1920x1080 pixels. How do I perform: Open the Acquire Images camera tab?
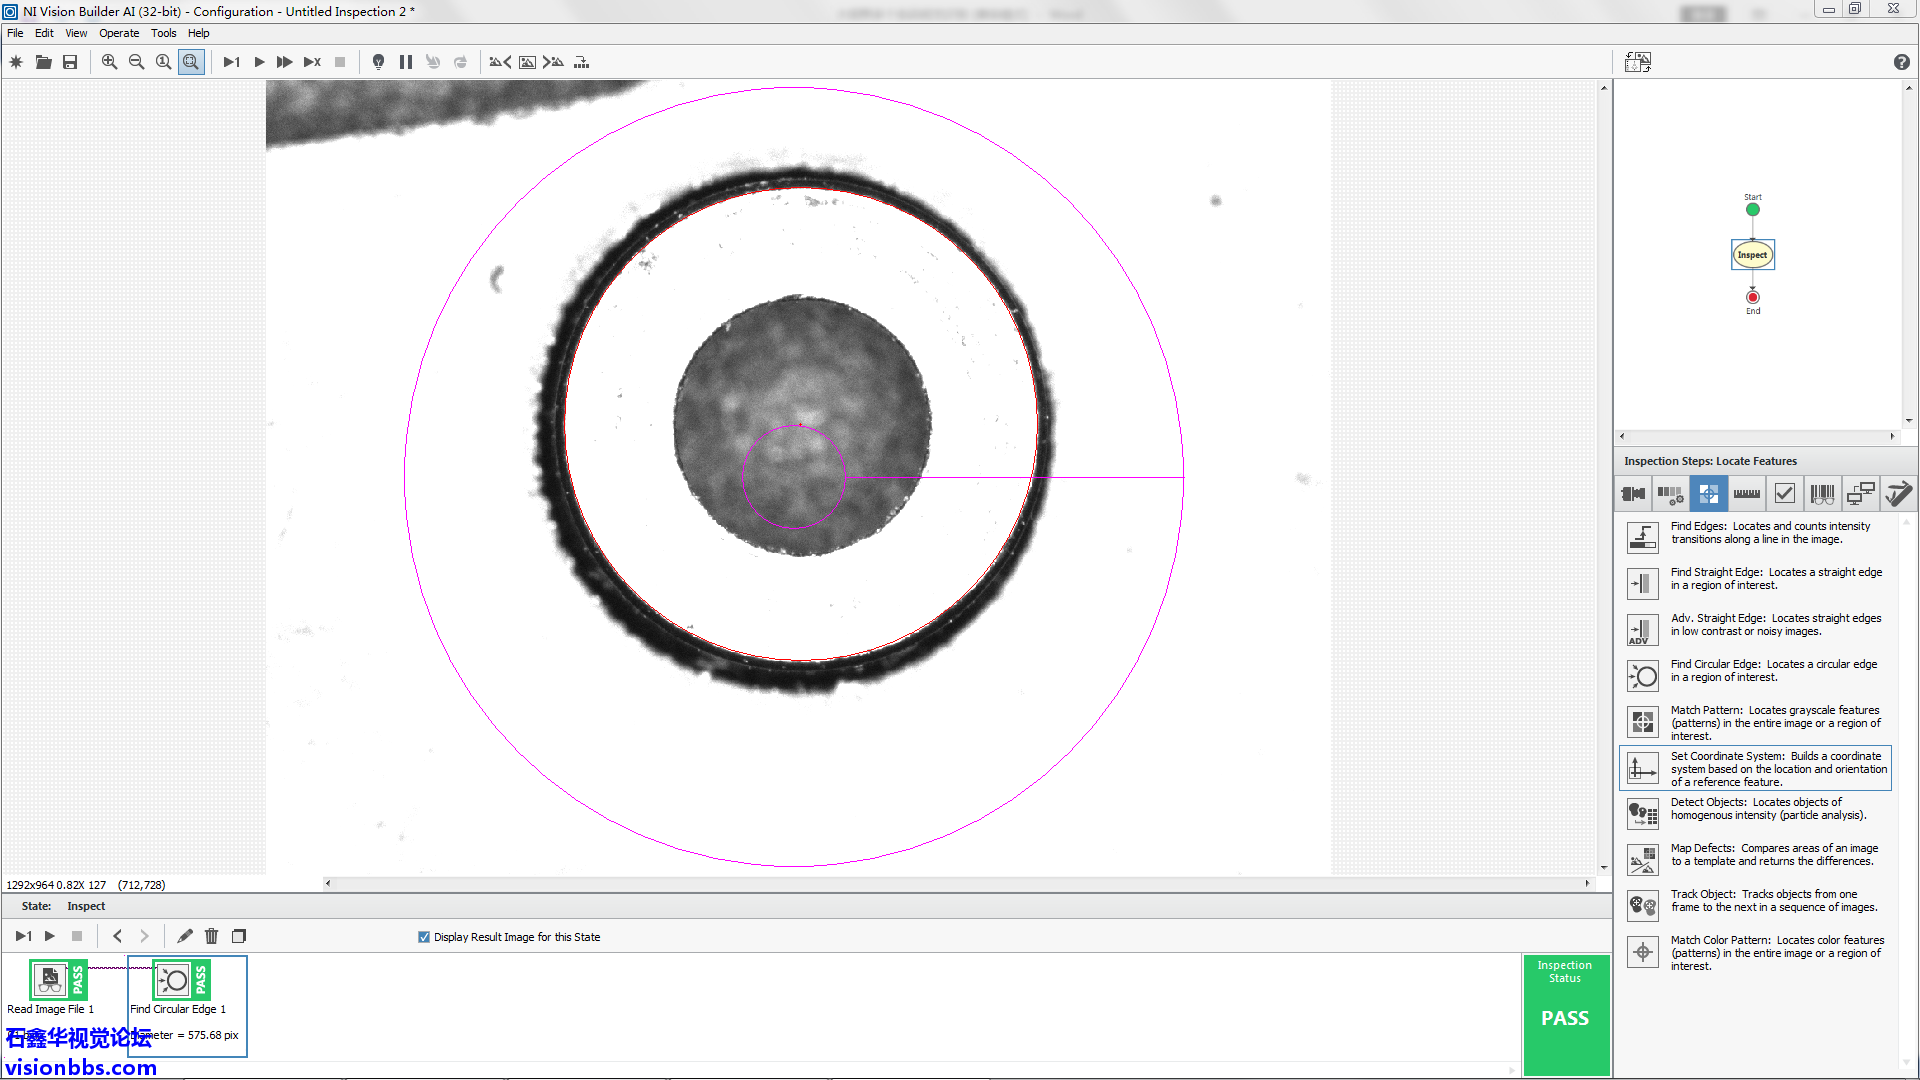(1633, 493)
